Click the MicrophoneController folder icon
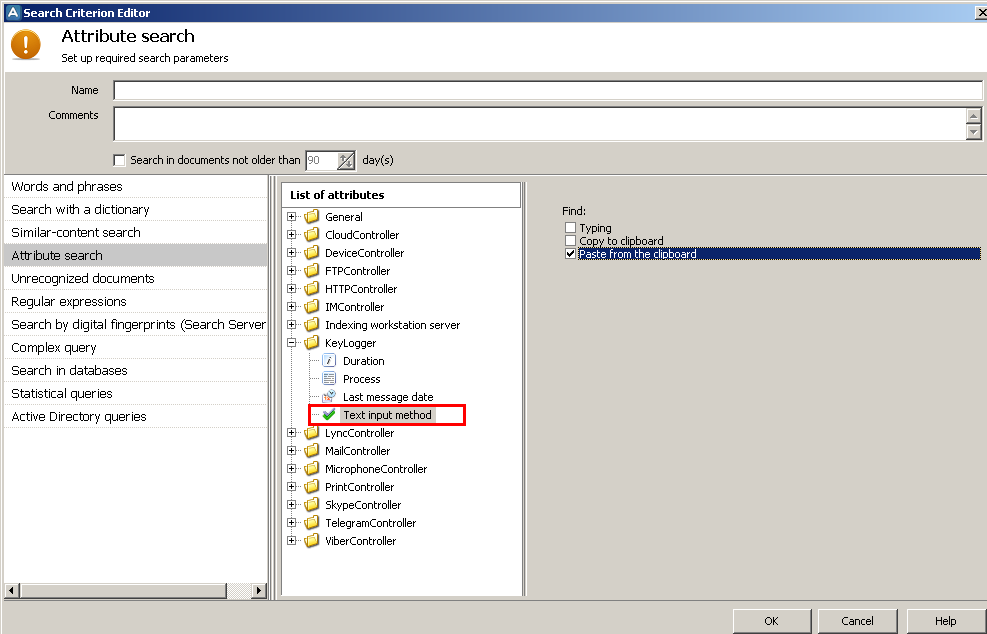Screen dimensions: 987x634 [x=312, y=469]
